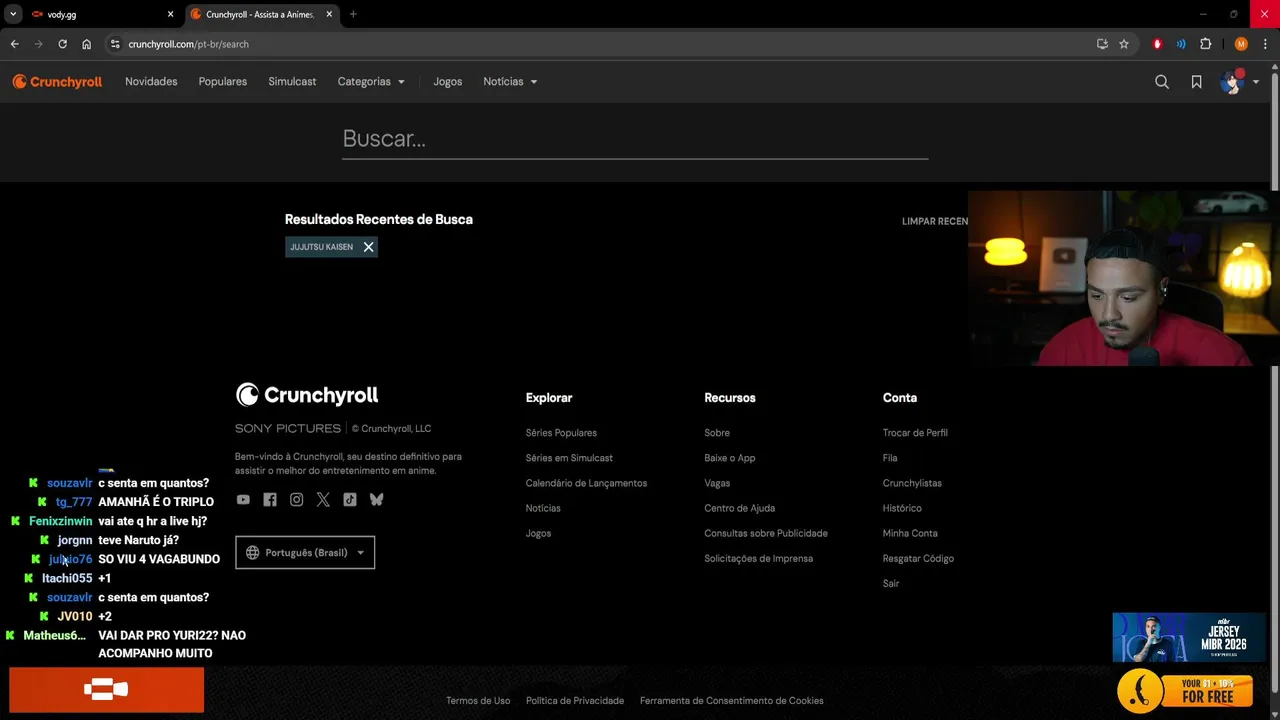Open Fila link under Conta
The height and width of the screenshot is (720, 1280).
(x=890, y=458)
